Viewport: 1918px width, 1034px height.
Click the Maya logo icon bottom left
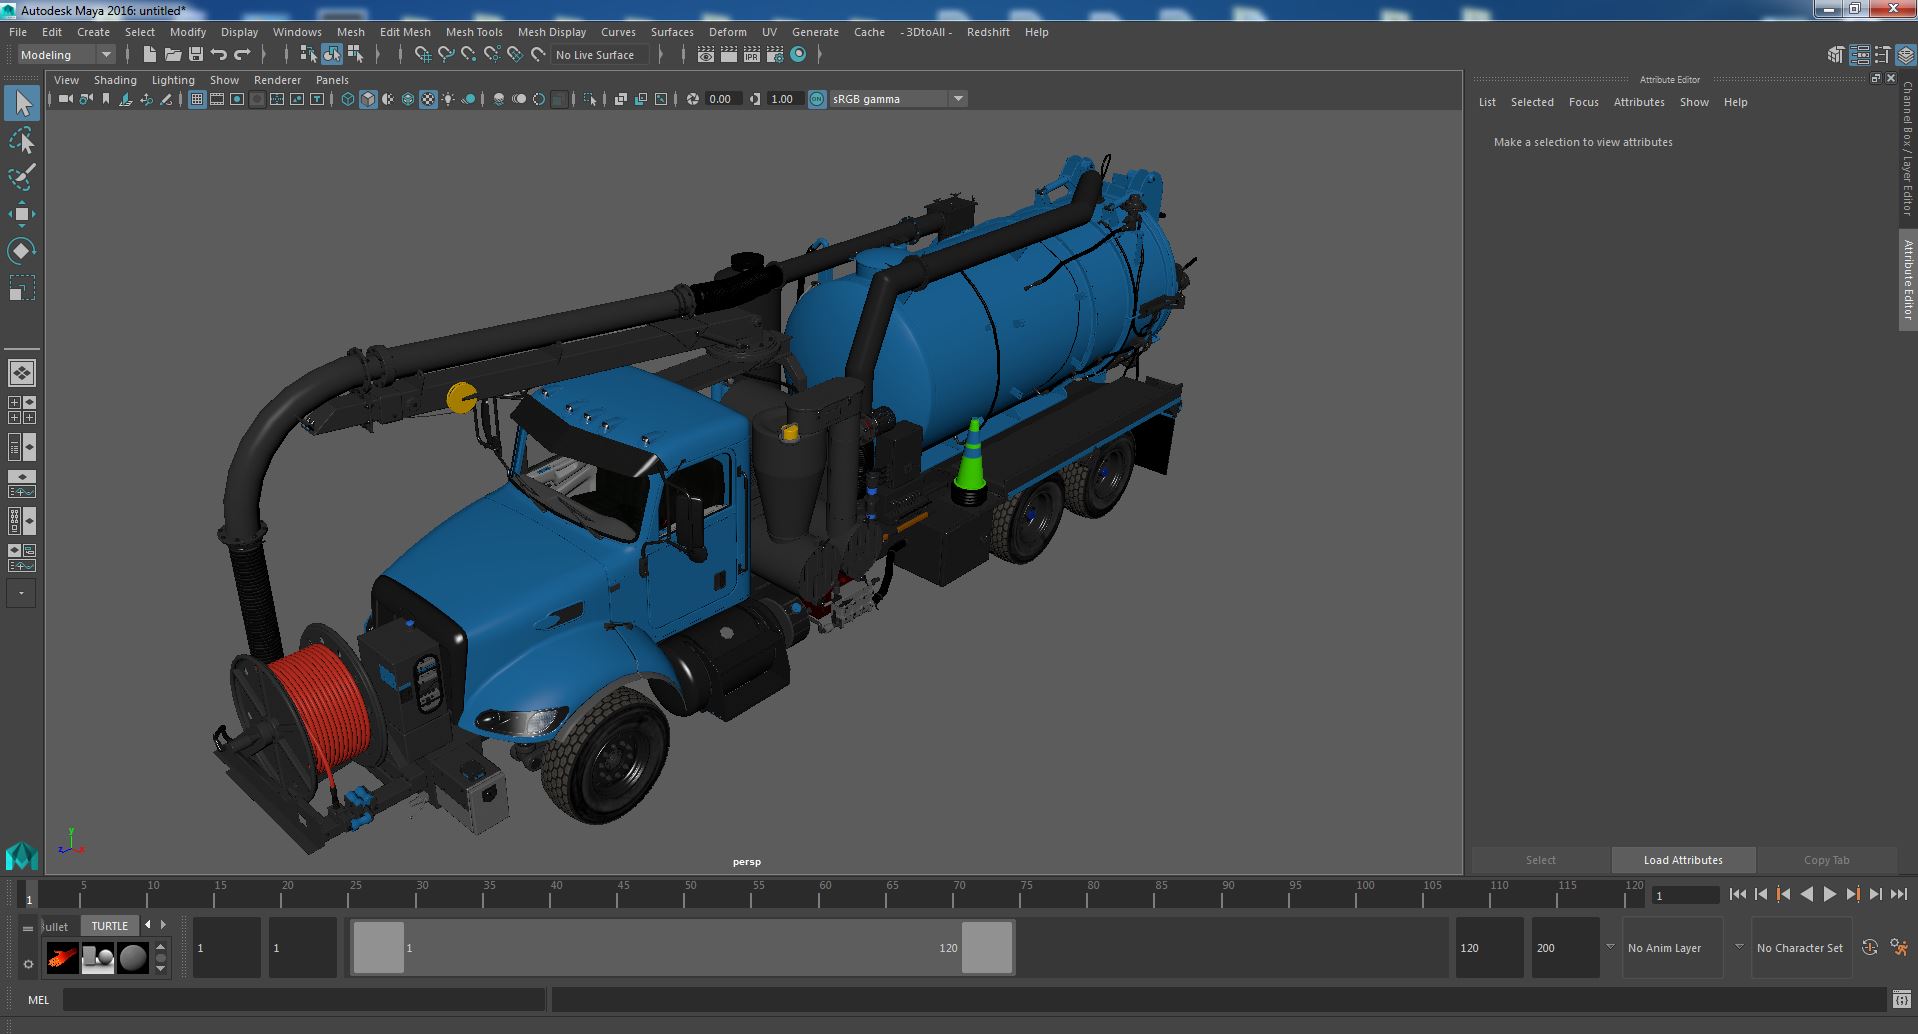[x=22, y=857]
